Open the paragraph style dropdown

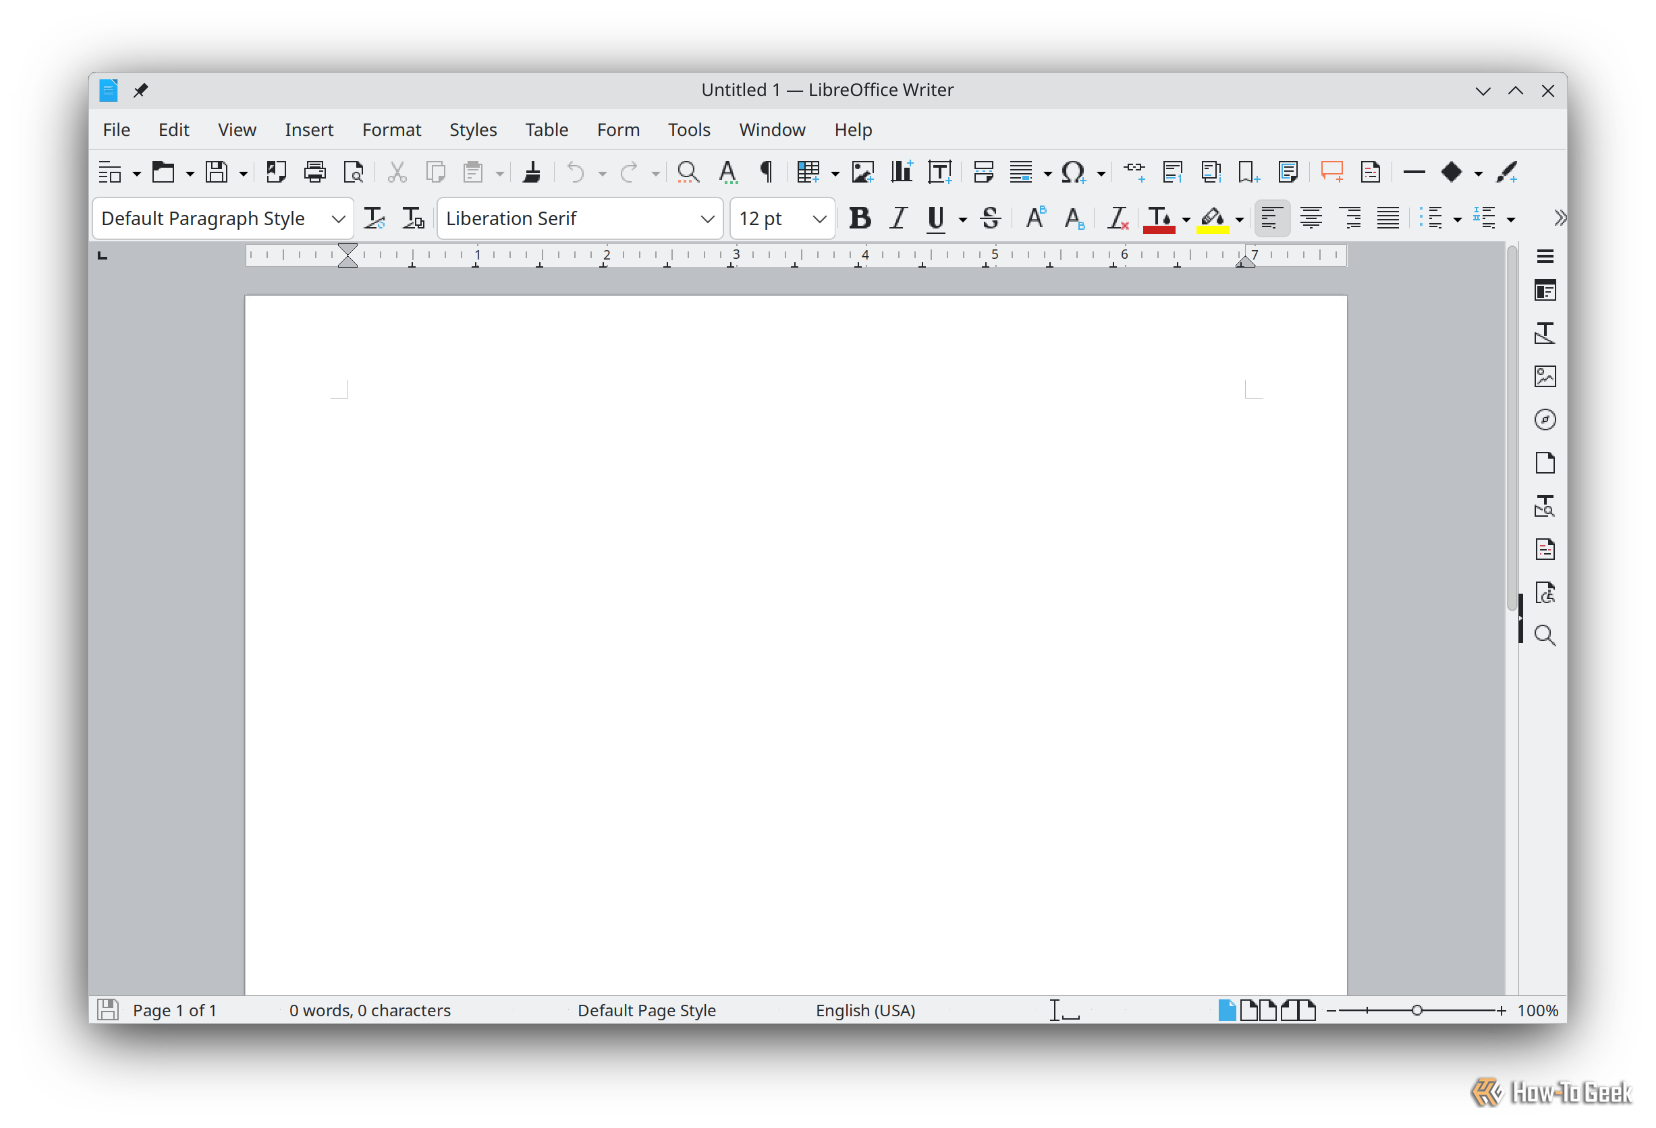(338, 218)
